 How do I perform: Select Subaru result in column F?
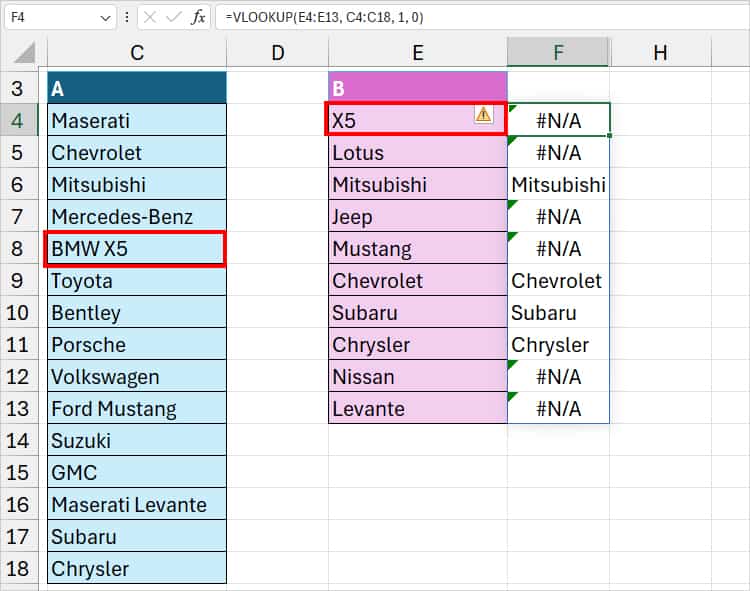558,312
